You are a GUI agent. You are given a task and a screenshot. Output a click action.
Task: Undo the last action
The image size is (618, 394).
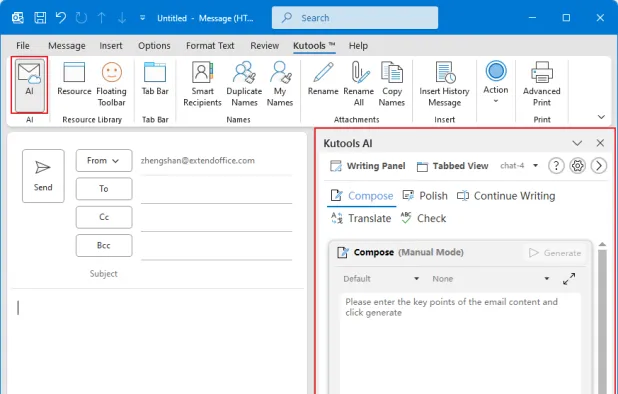pos(61,18)
